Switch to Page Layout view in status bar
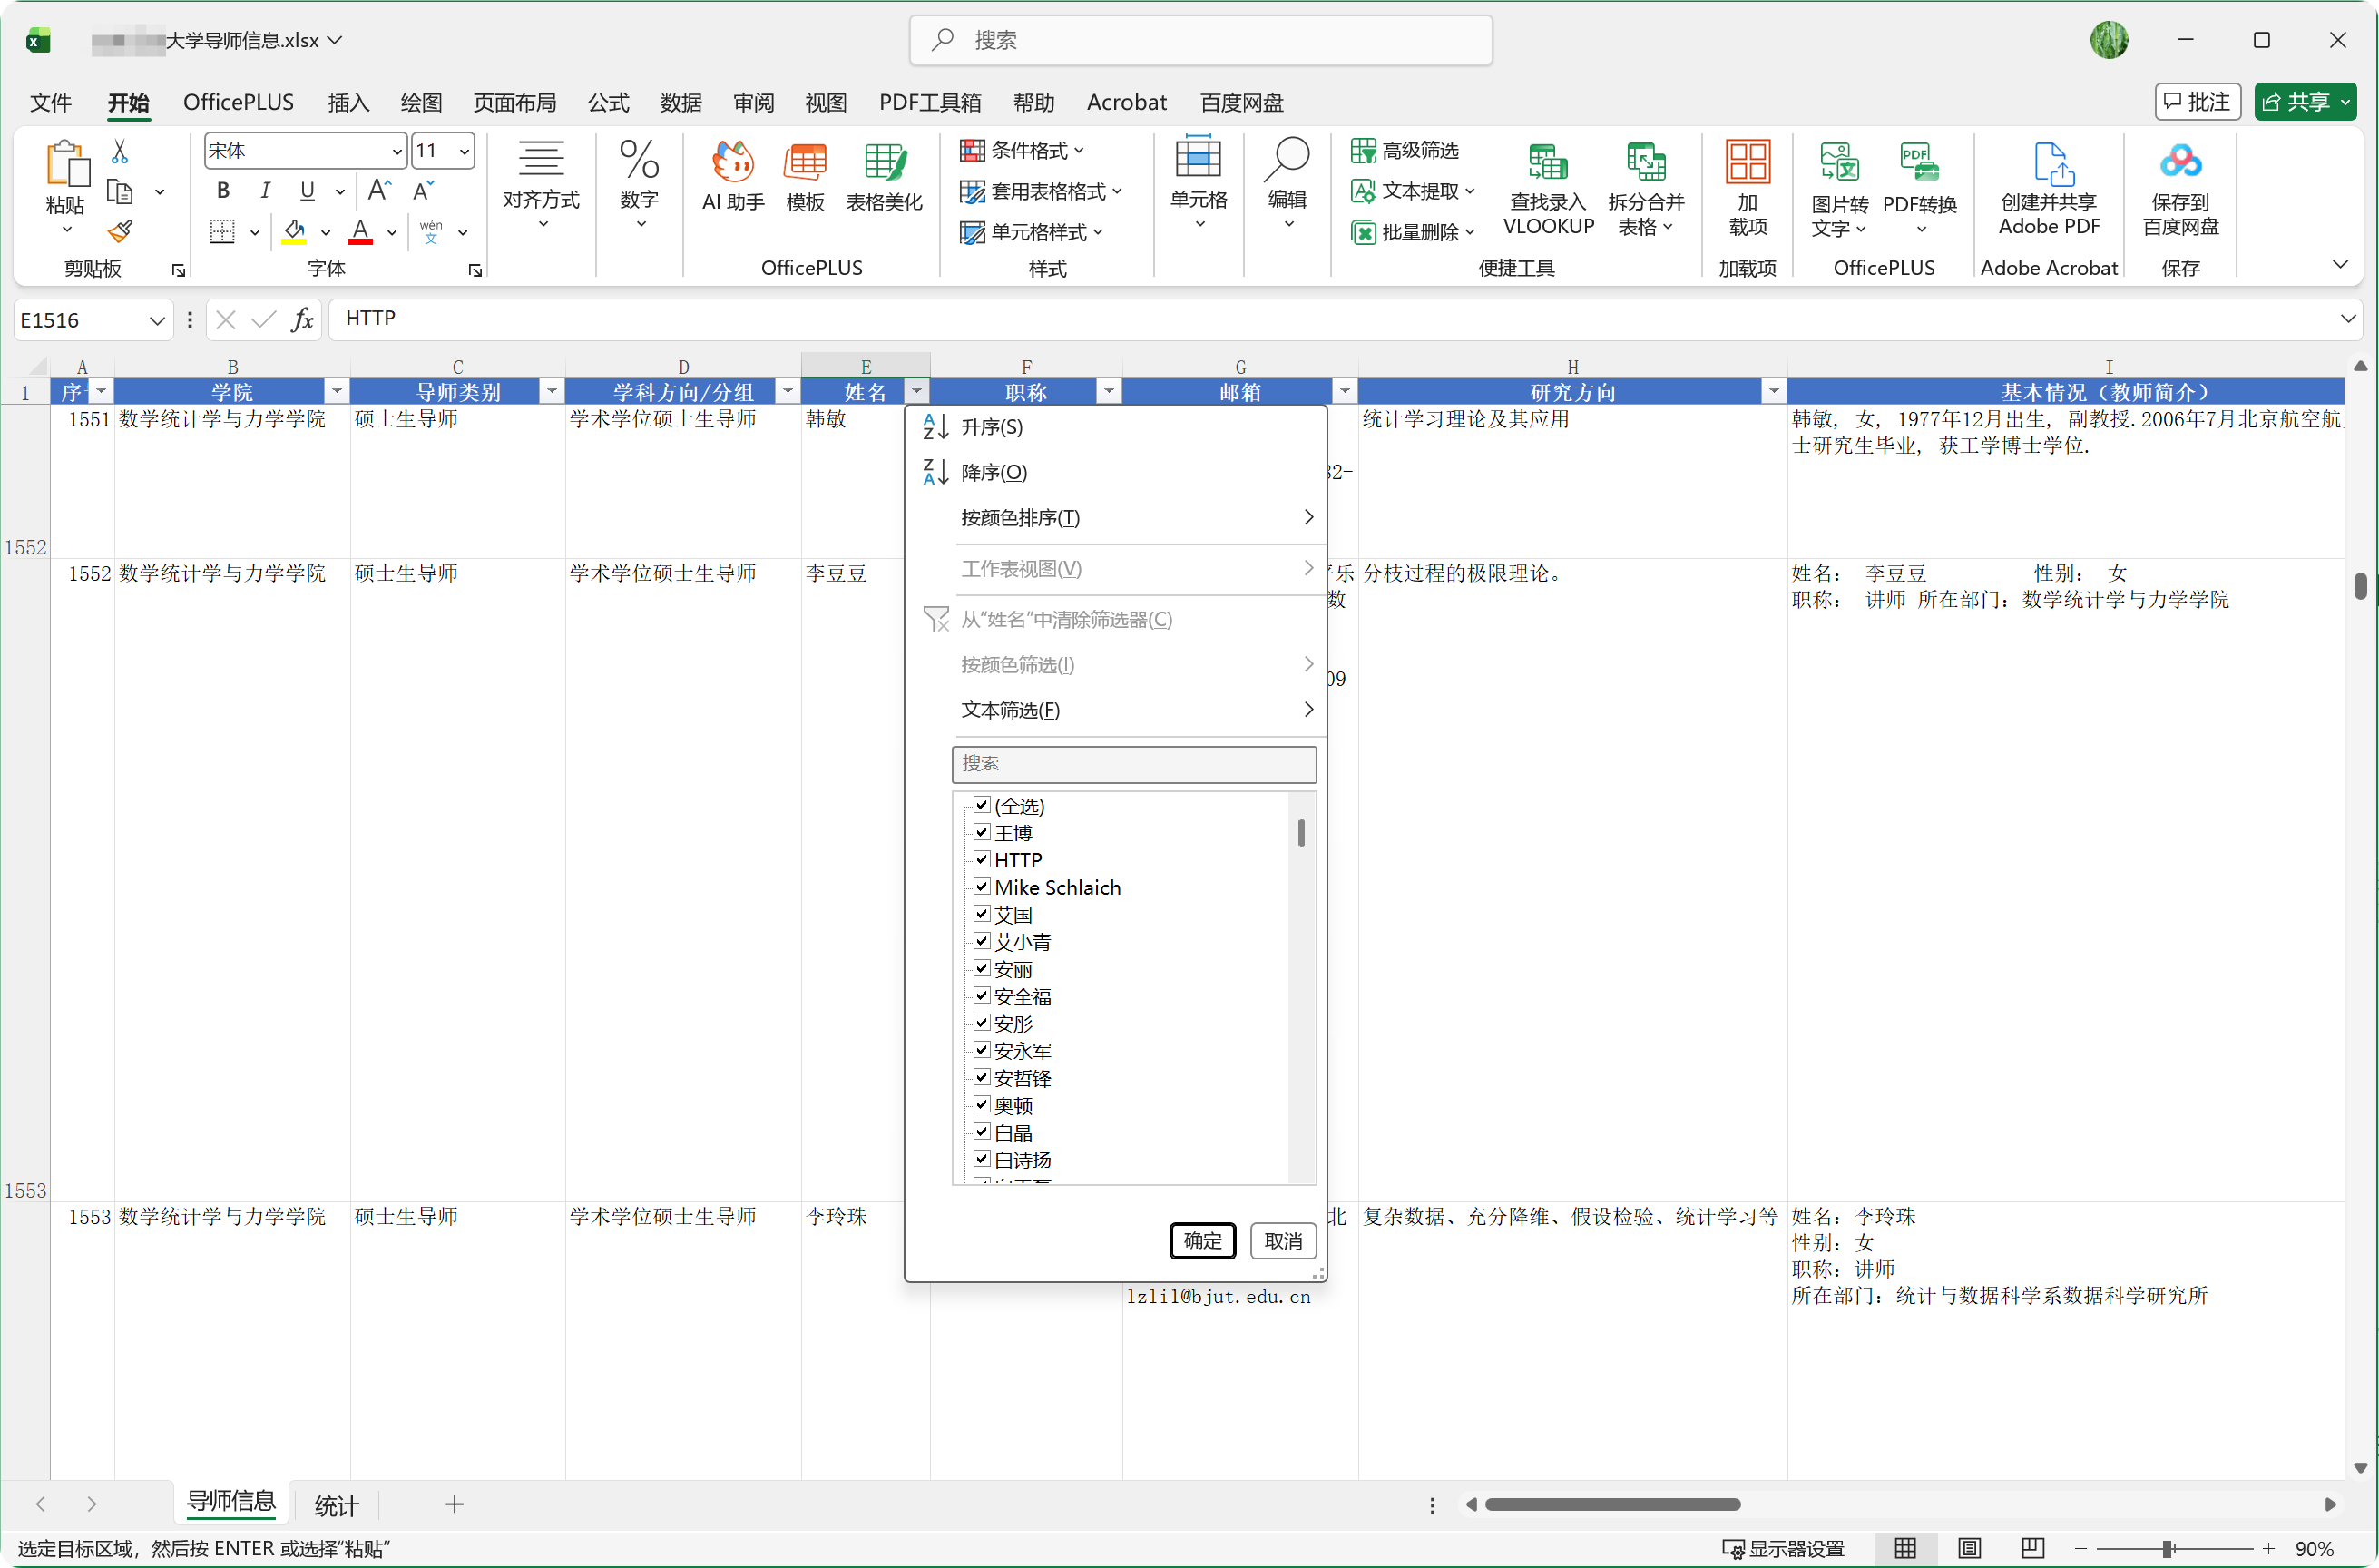The height and width of the screenshot is (1568, 2379). (x=1969, y=1548)
